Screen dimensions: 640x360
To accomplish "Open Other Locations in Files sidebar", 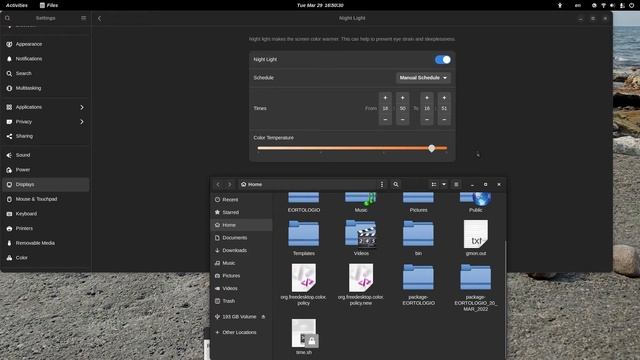I will (242, 332).
